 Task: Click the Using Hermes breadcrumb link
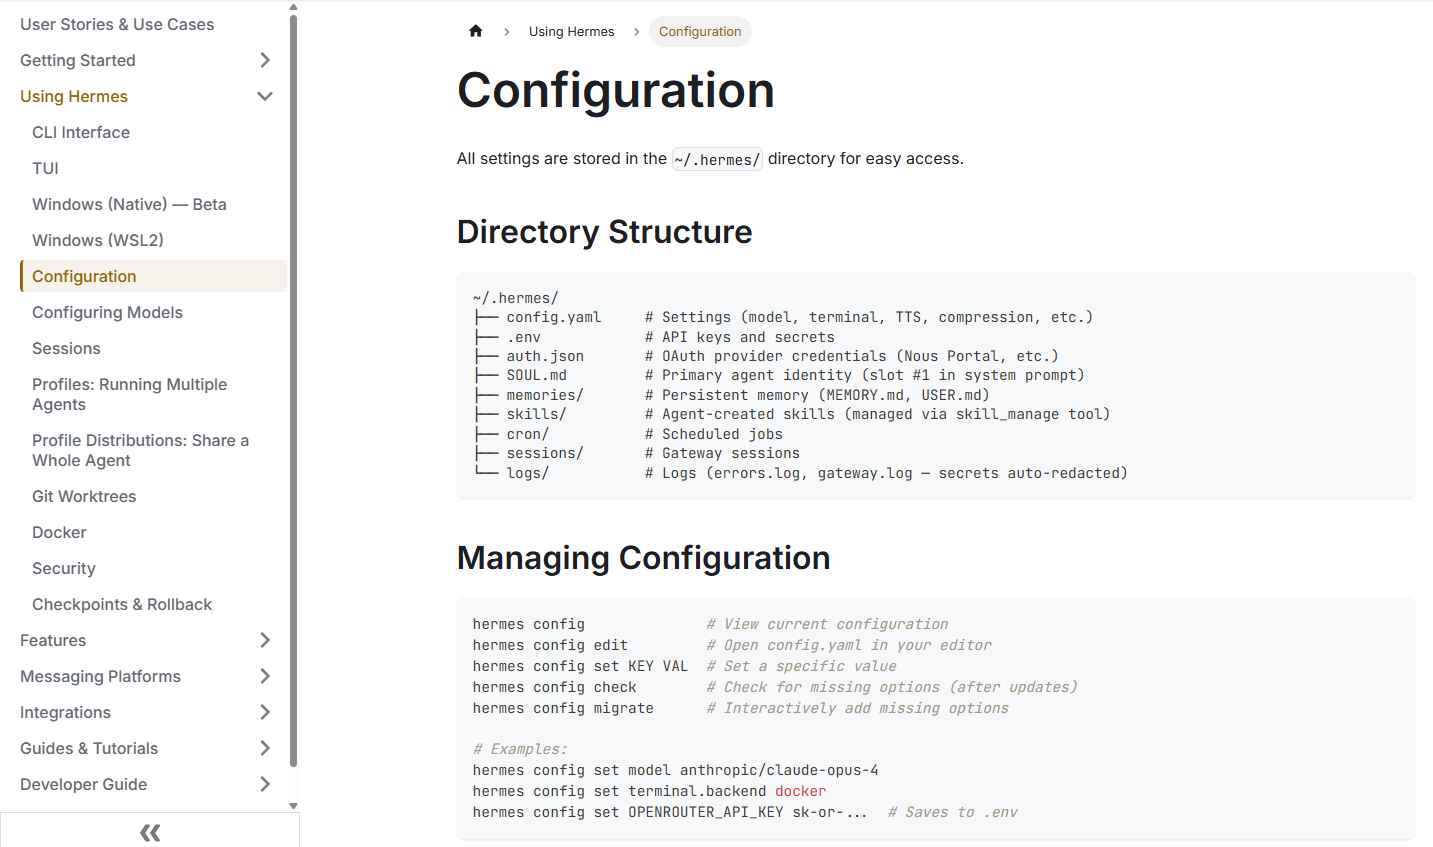click(x=572, y=31)
